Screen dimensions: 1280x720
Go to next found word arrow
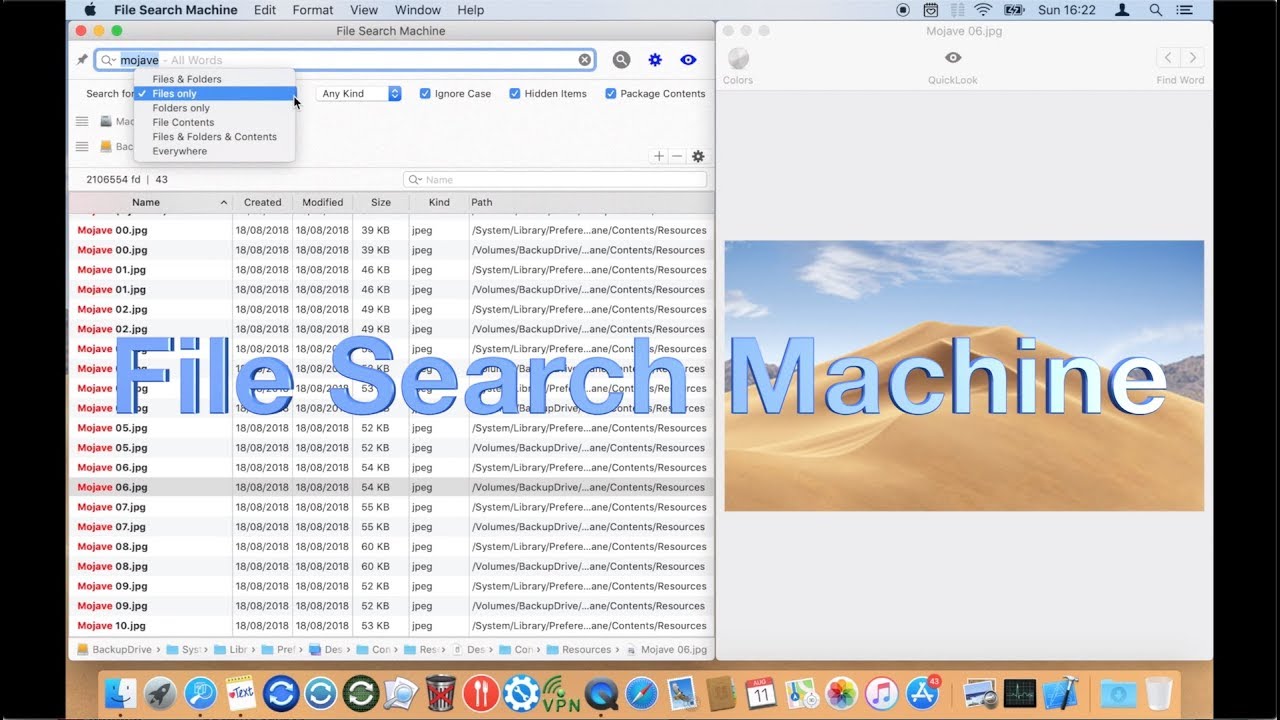pyautogui.click(x=1192, y=58)
